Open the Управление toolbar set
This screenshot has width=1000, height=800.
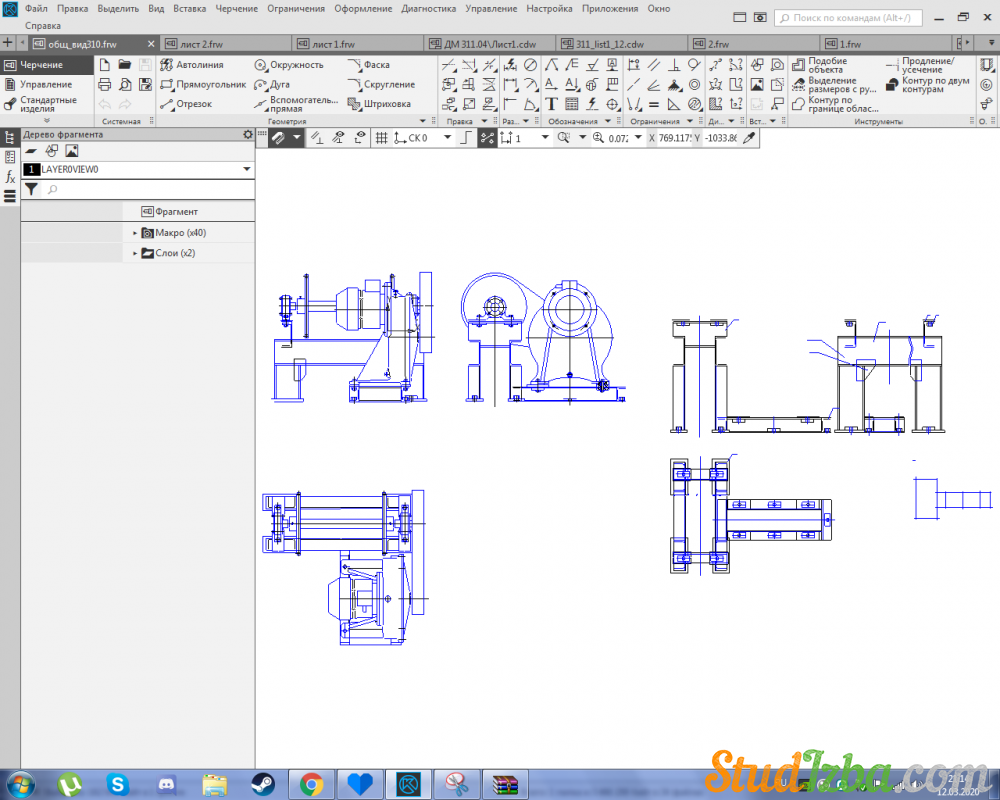click(x=45, y=84)
